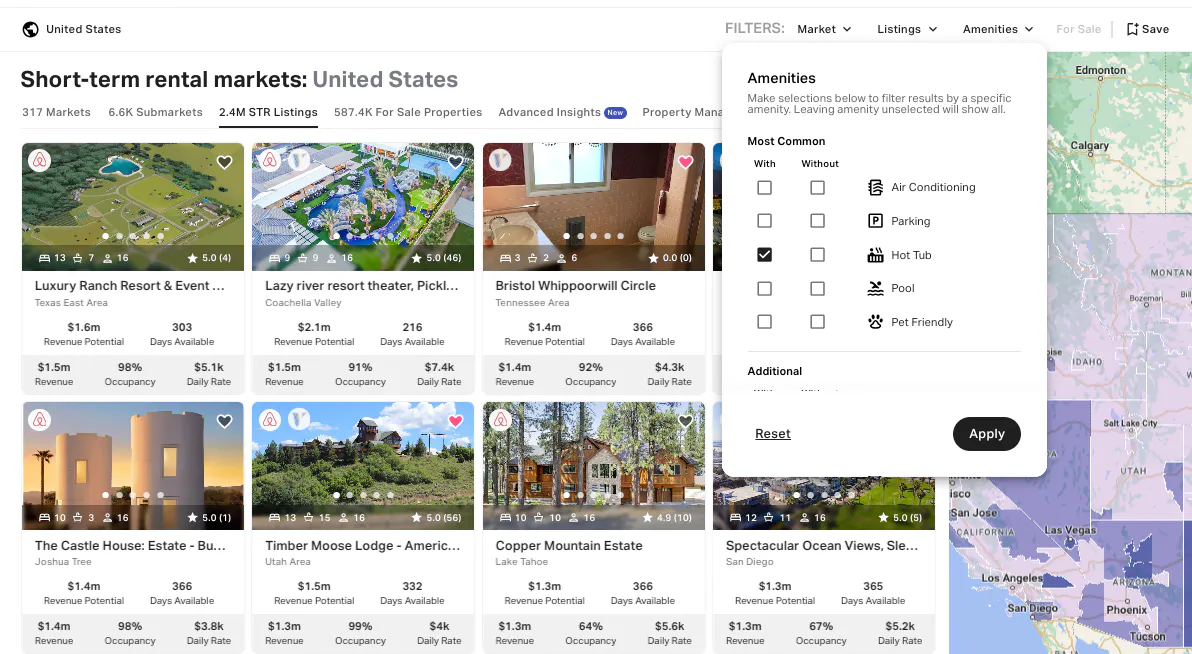Click Airbnb badge on Lazy river resort card
This screenshot has width=1192, height=654.
click(x=270, y=160)
